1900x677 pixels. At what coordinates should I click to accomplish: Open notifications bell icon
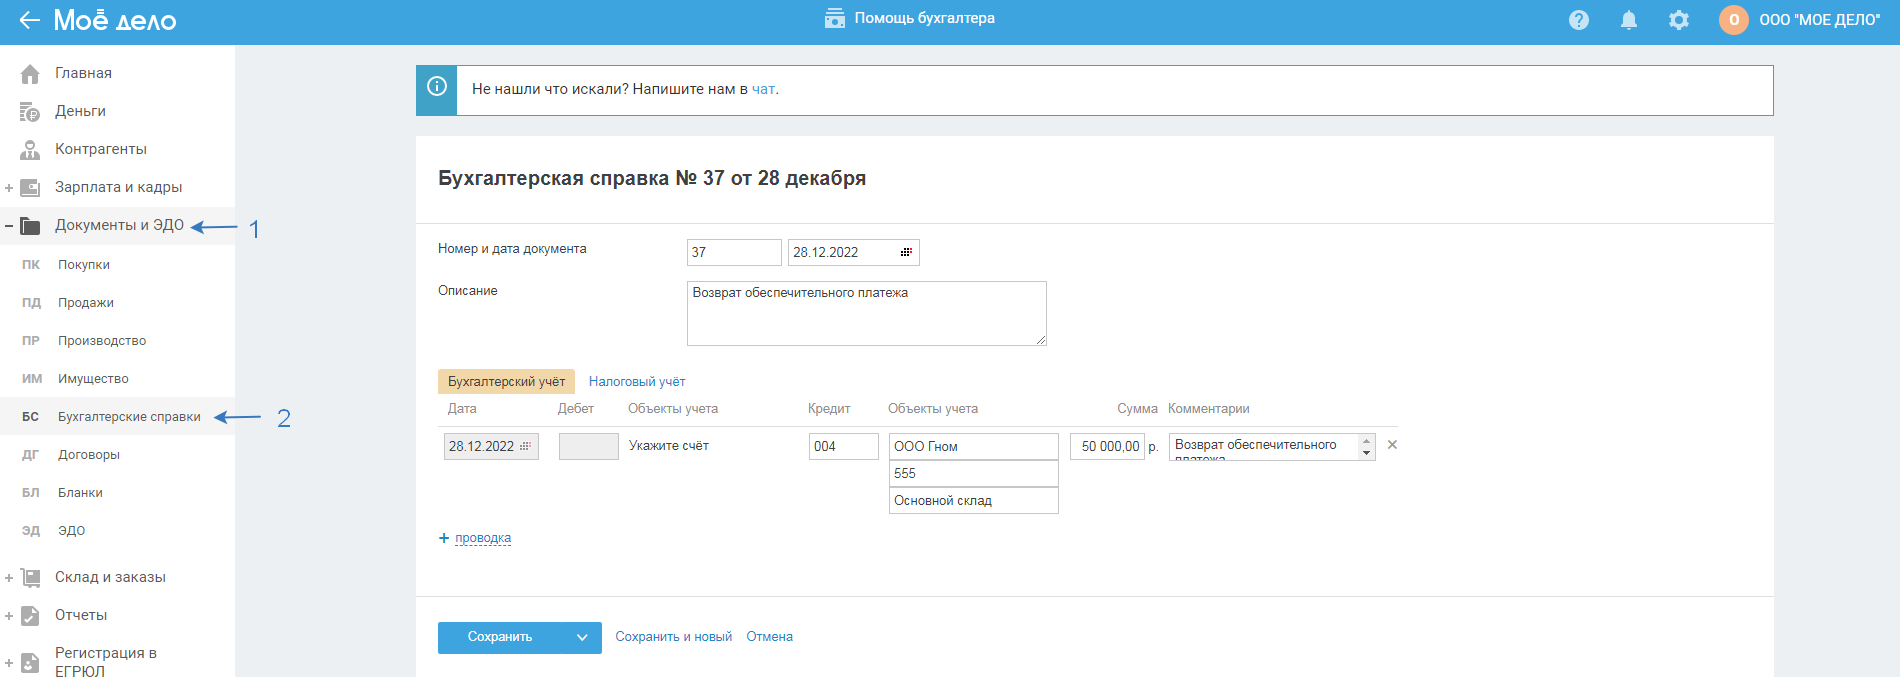[1629, 20]
